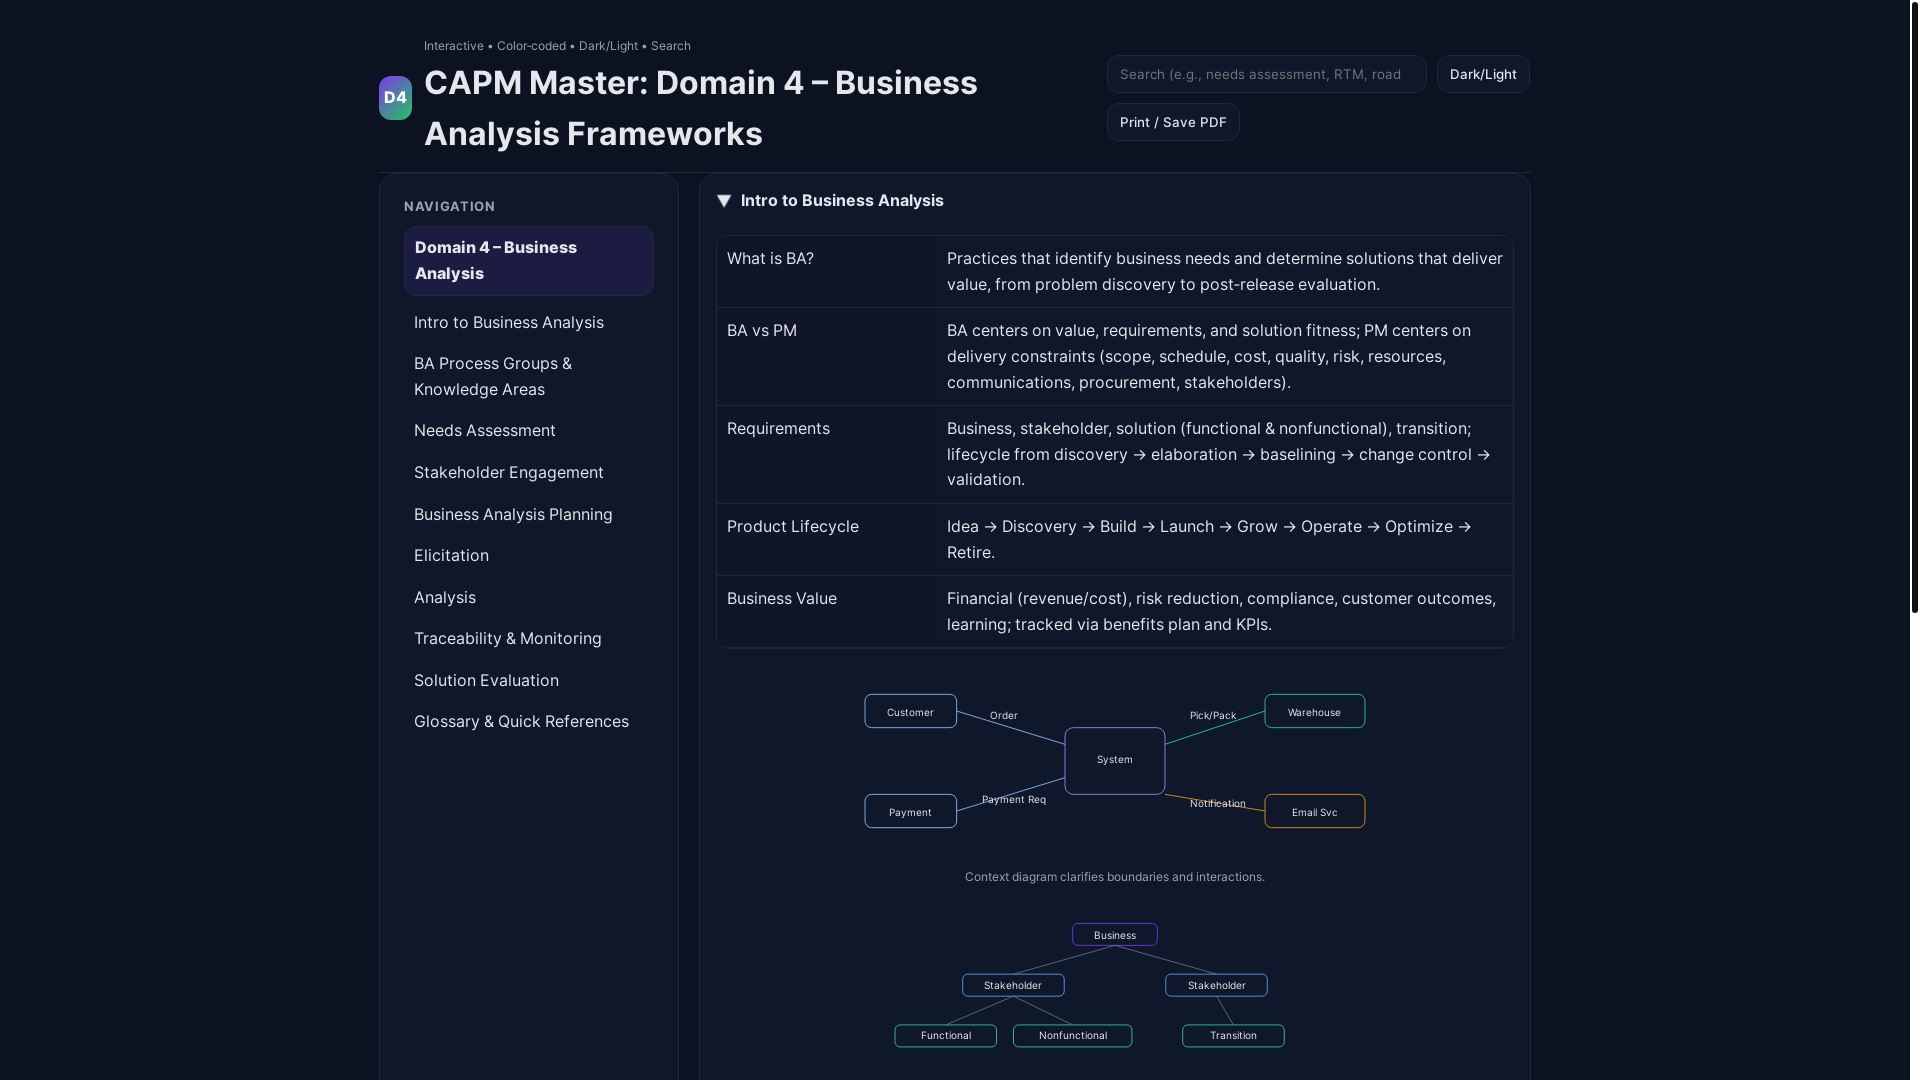Open Needs Assessment in navigation
1920x1080 pixels.
click(x=529, y=431)
